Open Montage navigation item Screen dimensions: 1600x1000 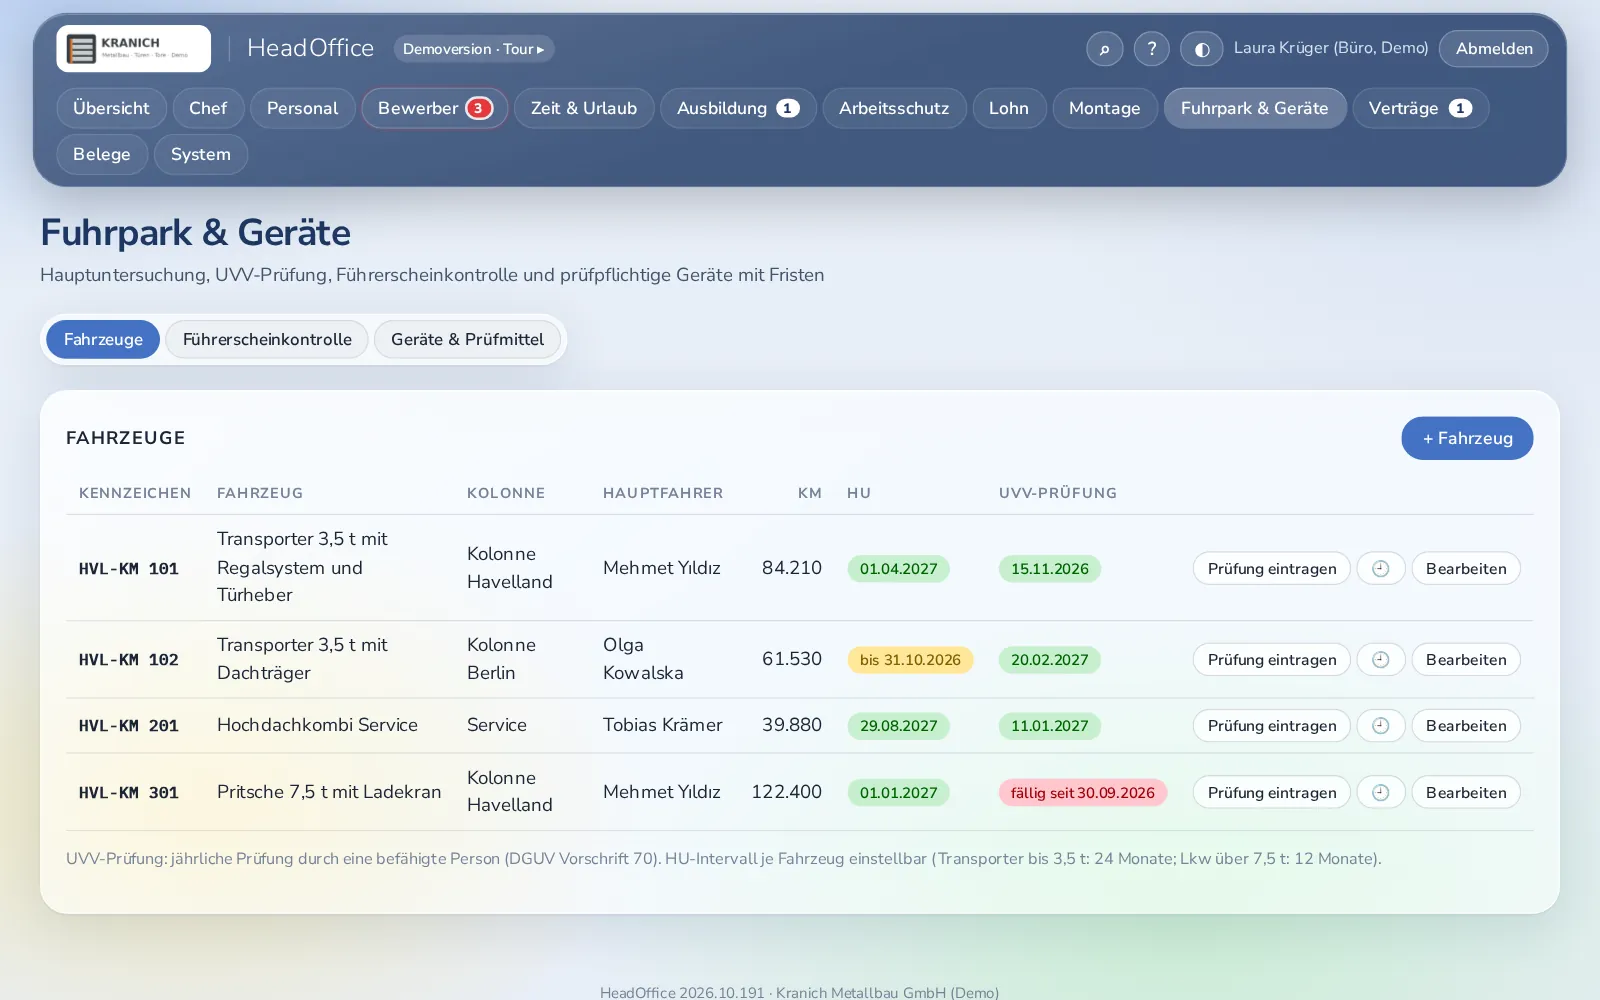tap(1104, 108)
